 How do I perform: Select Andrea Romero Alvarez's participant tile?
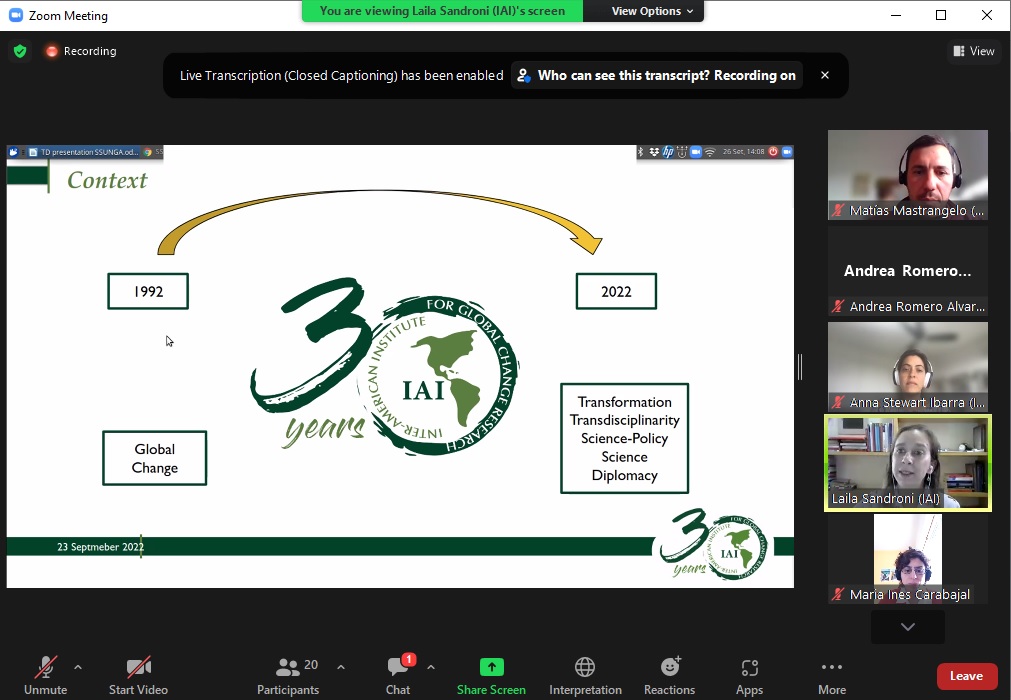point(908,271)
